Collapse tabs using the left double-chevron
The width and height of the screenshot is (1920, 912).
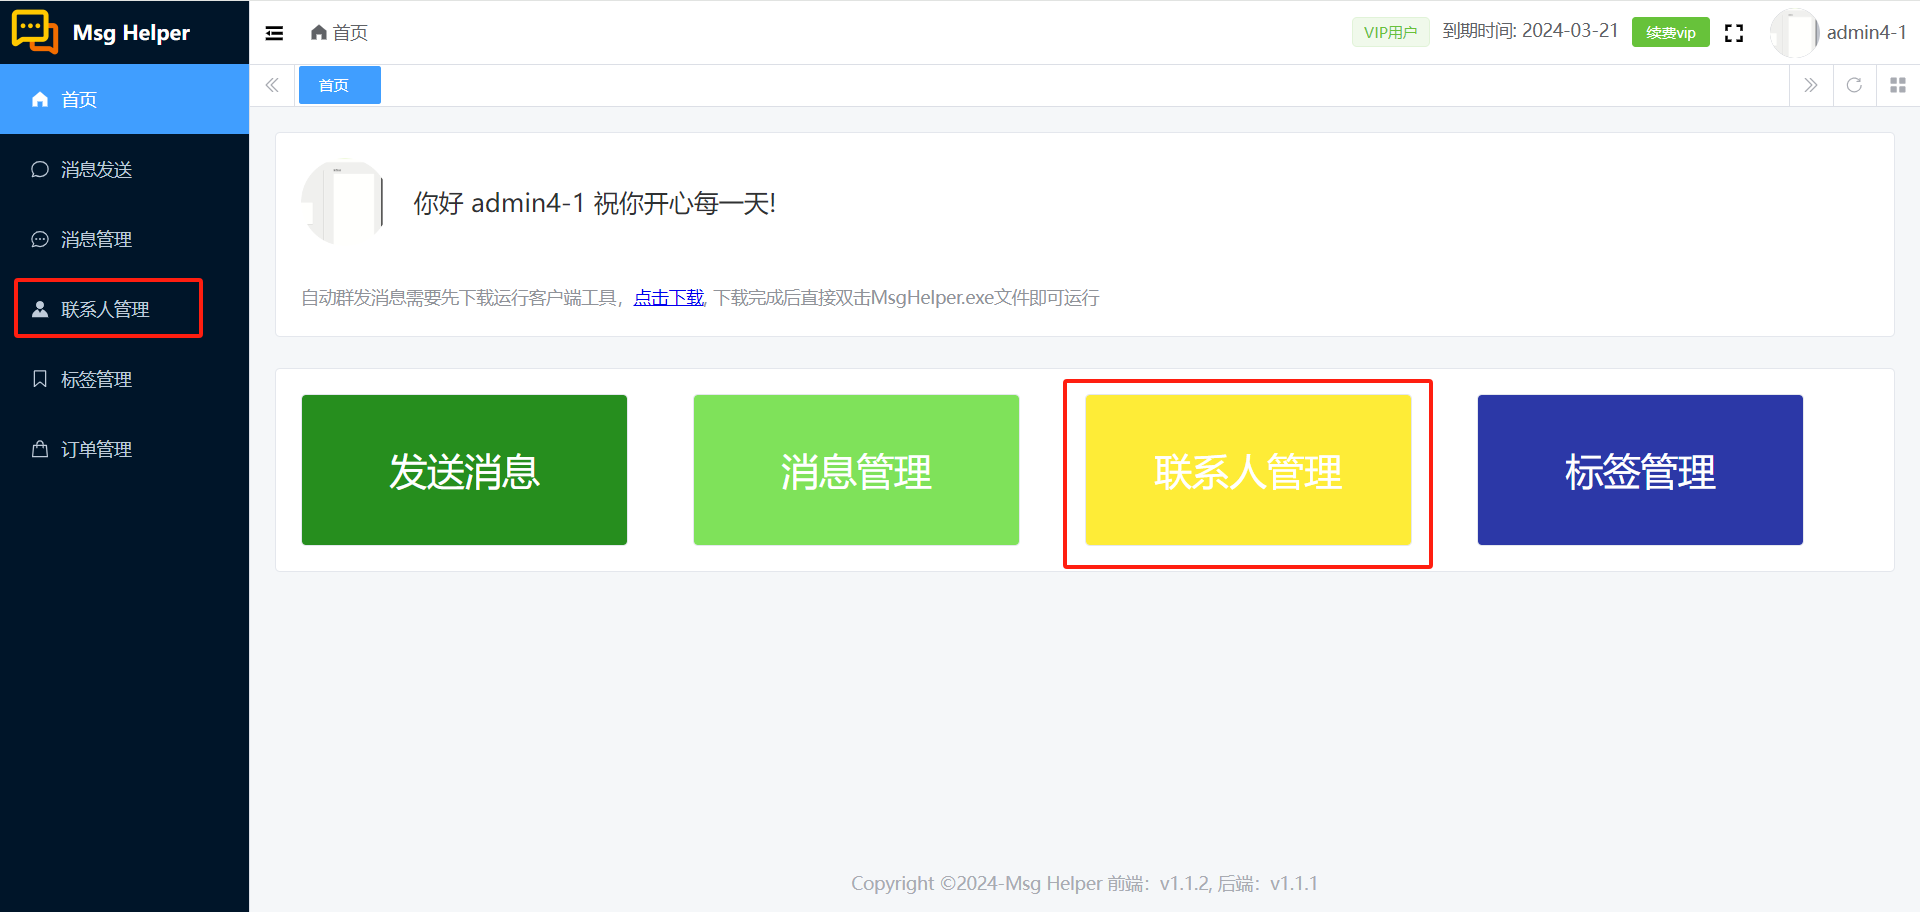(x=272, y=85)
